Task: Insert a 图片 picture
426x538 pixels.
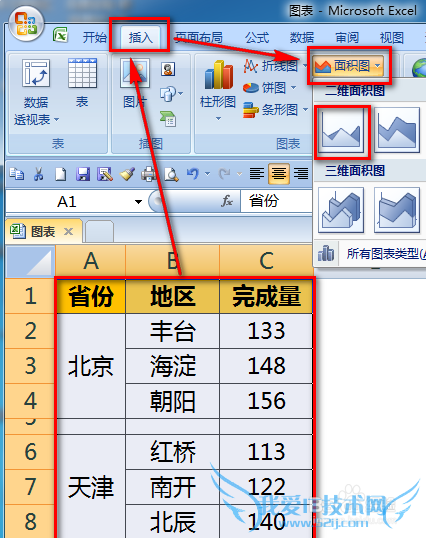Action: [x=135, y=83]
